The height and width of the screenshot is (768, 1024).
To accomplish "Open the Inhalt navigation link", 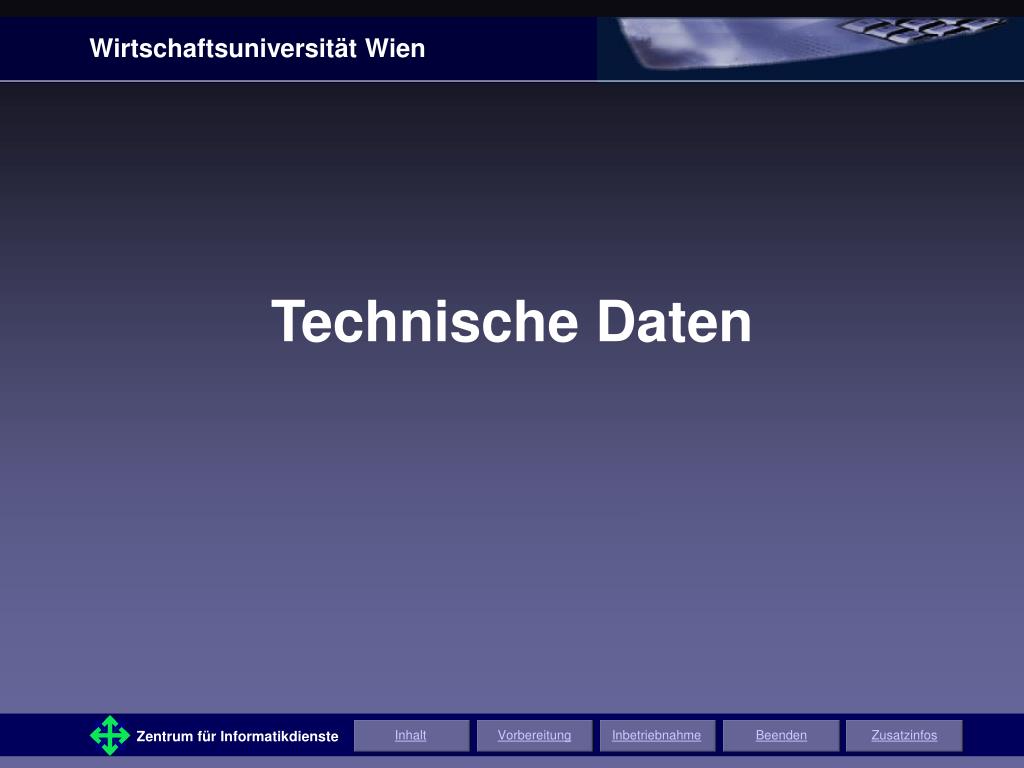I will click(411, 735).
